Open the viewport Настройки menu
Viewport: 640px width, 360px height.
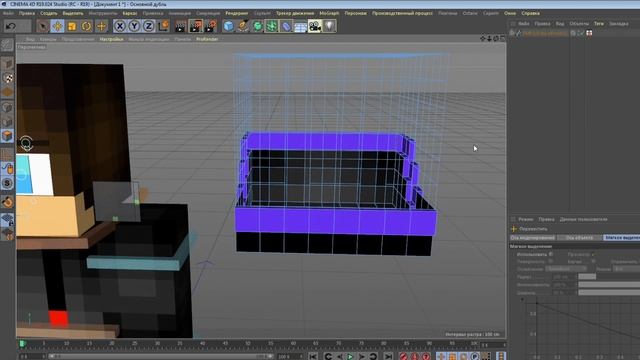111,39
